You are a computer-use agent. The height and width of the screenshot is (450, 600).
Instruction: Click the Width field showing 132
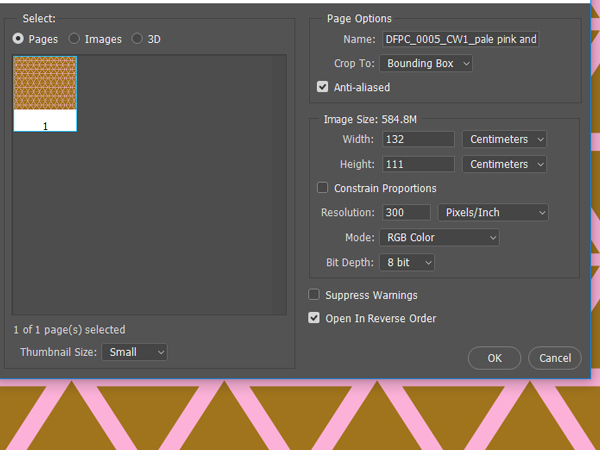click(x=418, y=139)
